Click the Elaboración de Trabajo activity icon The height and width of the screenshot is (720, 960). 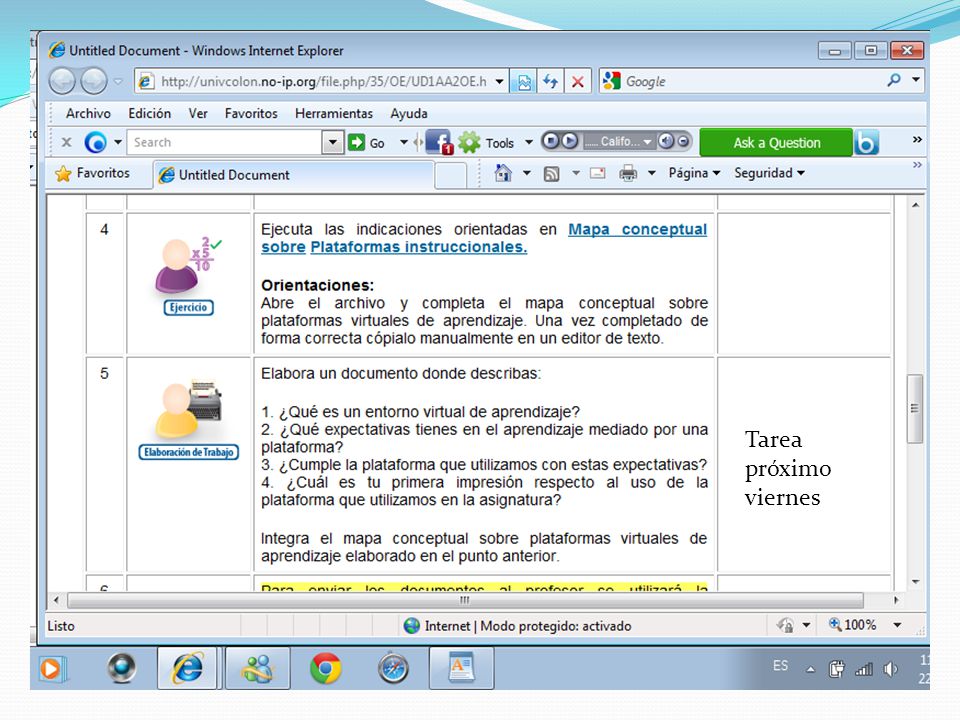(x=189, y=419)
